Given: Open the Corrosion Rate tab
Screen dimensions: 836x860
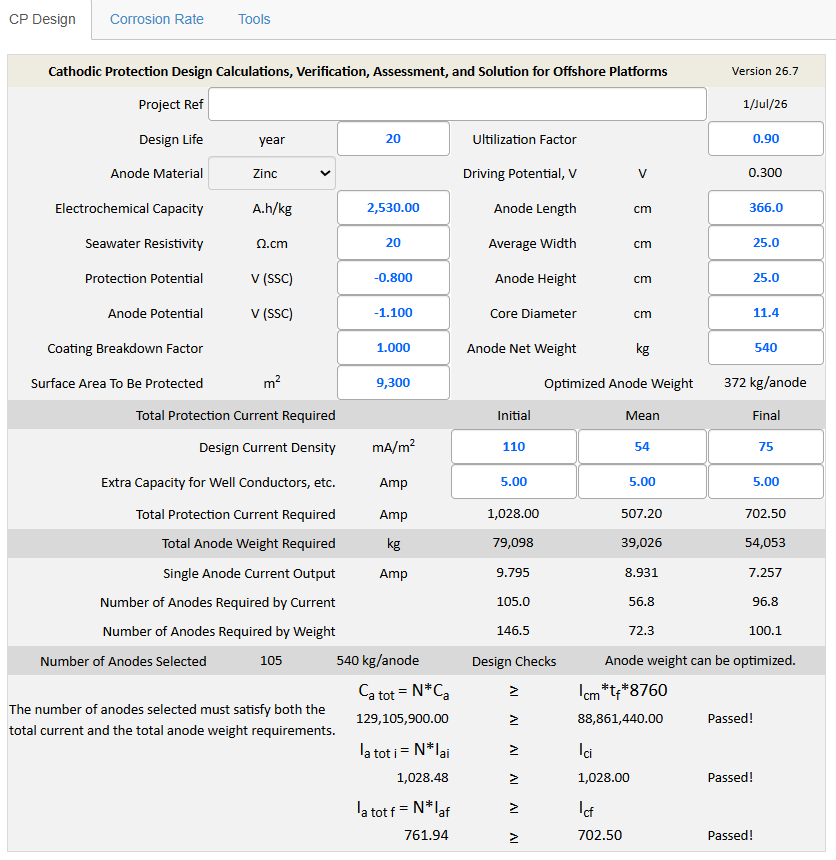Looking at the screenshot, I should pyautogui.click(x=156, y=19).
